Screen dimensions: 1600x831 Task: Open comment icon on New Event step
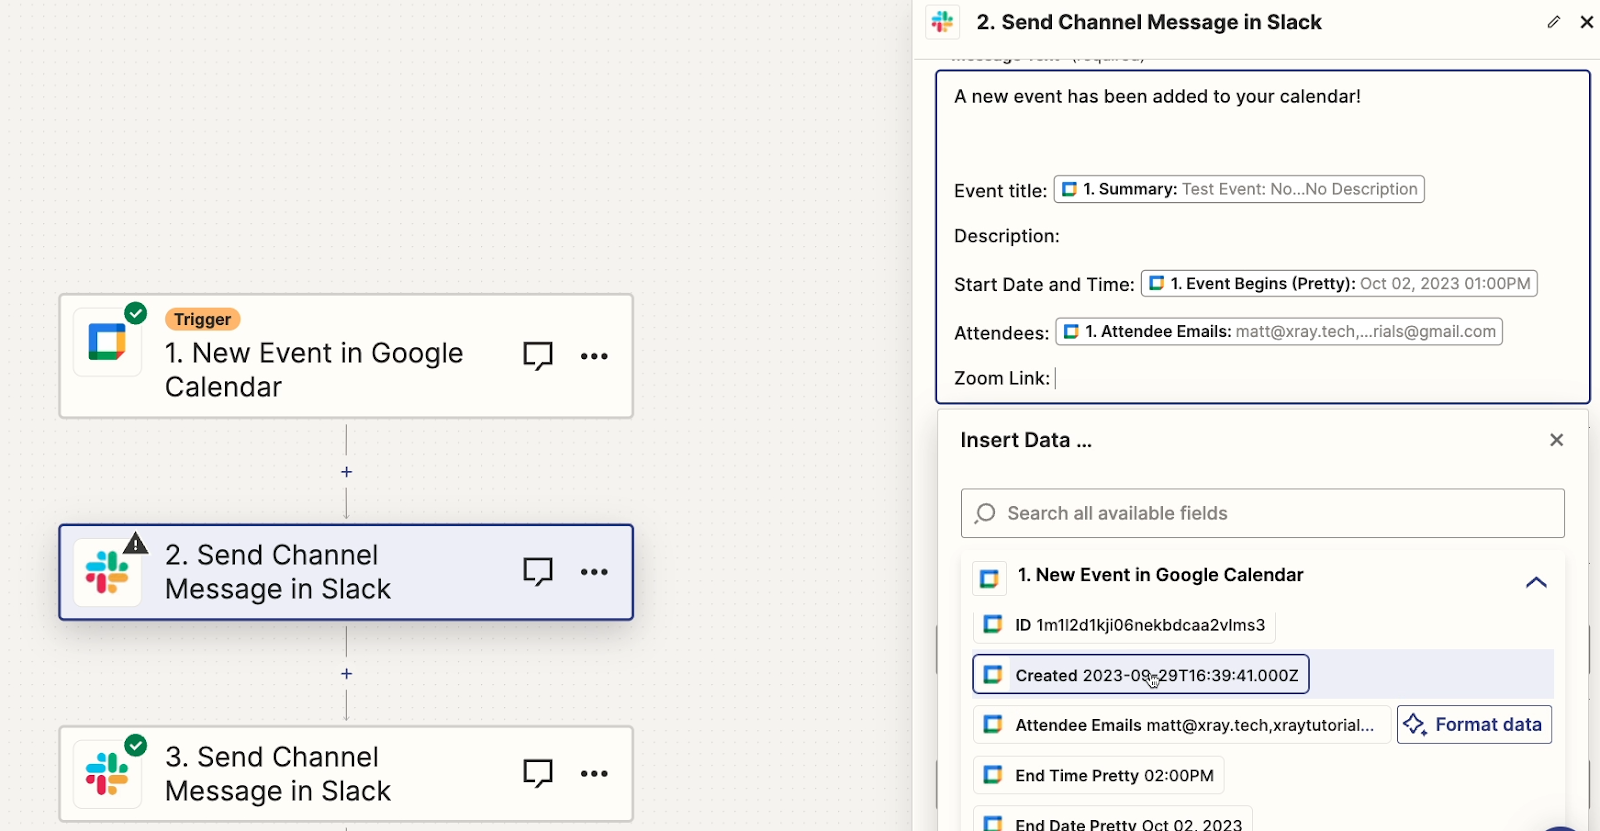[x=538, y=356]
